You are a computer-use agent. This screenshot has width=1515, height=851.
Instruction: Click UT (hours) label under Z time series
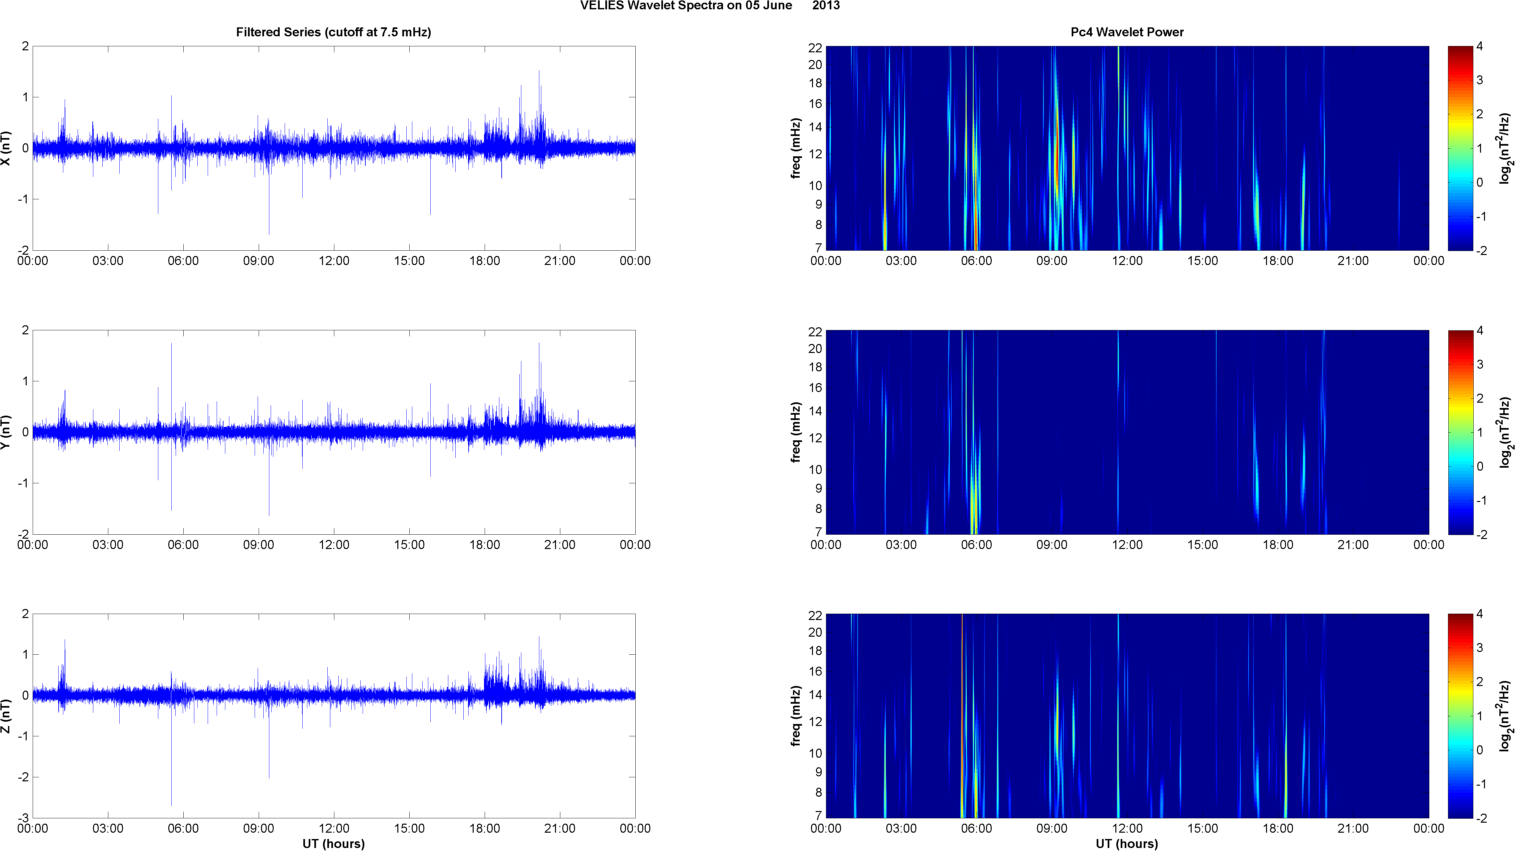(333, 844)
